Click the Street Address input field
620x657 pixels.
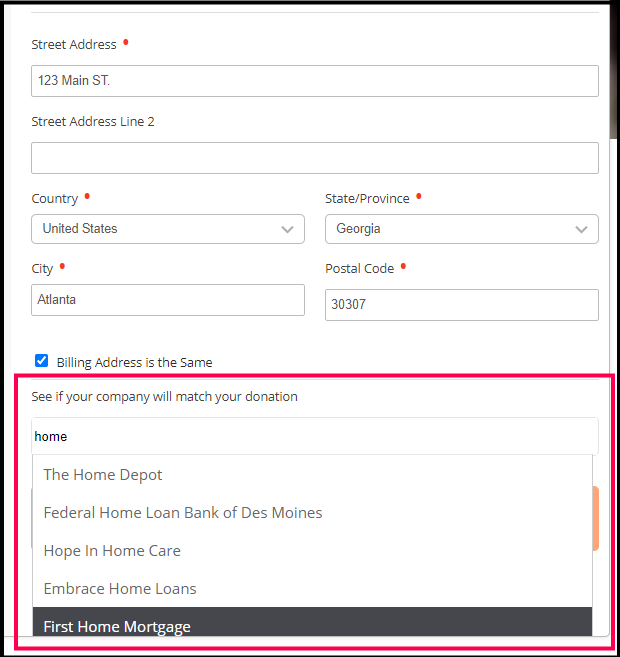pos(315,81)
